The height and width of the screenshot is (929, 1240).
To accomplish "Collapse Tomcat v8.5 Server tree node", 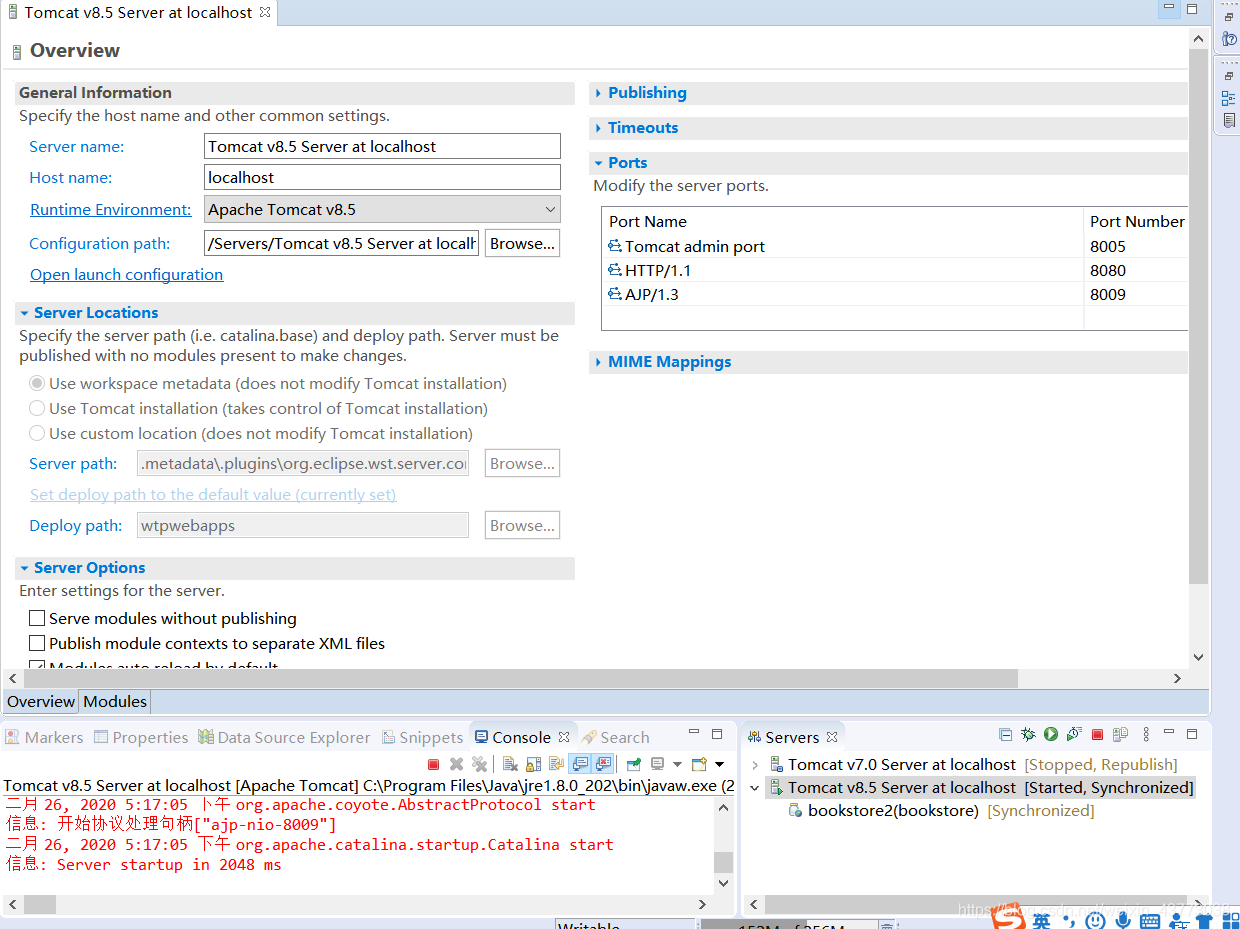I will [x=755, y=788].
